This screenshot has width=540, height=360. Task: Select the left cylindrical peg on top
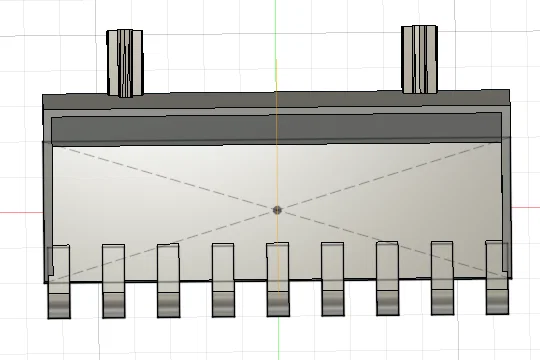[x=125, y=63]
